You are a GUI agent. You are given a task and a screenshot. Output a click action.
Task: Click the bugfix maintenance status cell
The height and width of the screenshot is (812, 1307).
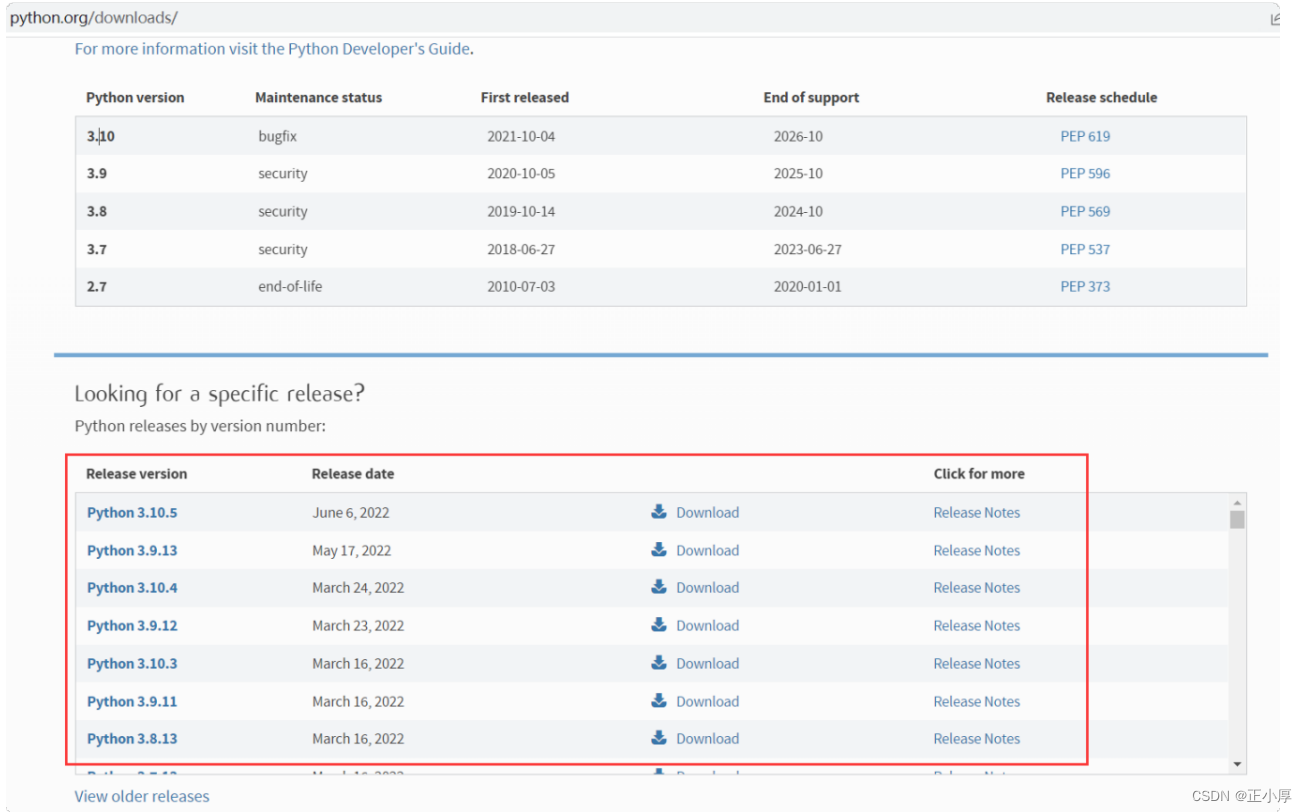[x=277, y=136]
